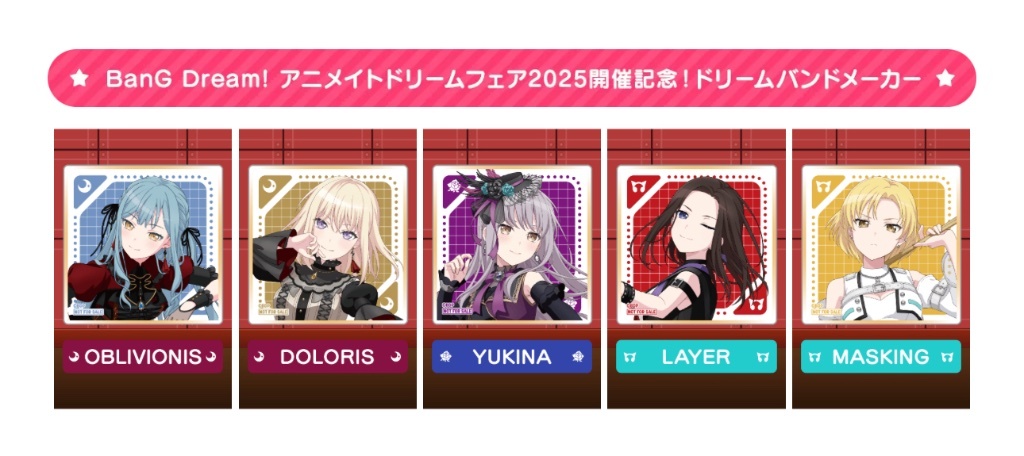Click the BanG Dream! Dream Band Maker banner
The image size is (1024, 456).
click(x=512, y=79)
